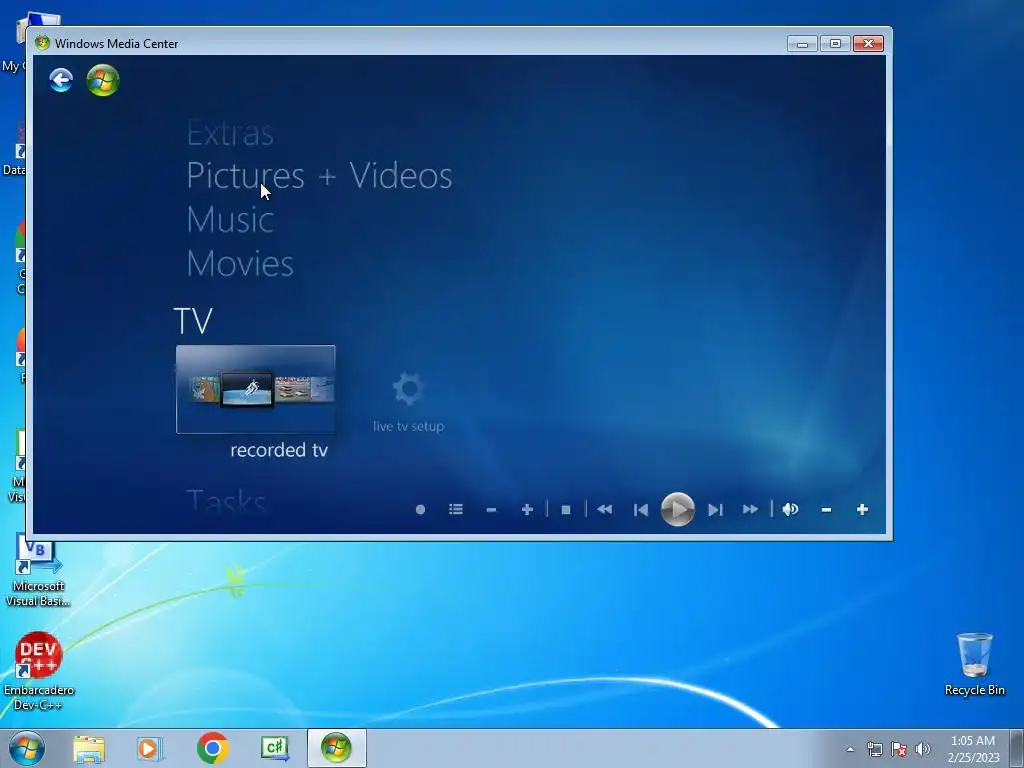Close the Windows Media Center window
This screenshot has height=768, width=1024.
tap(868, 44)
